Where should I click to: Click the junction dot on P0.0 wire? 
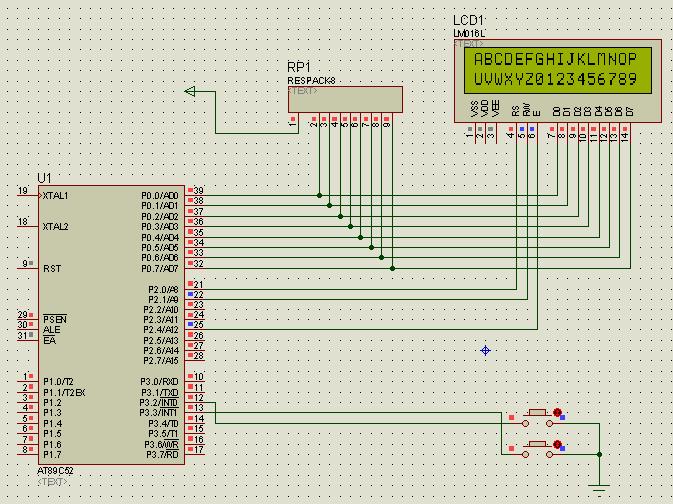tap(319, 195)
